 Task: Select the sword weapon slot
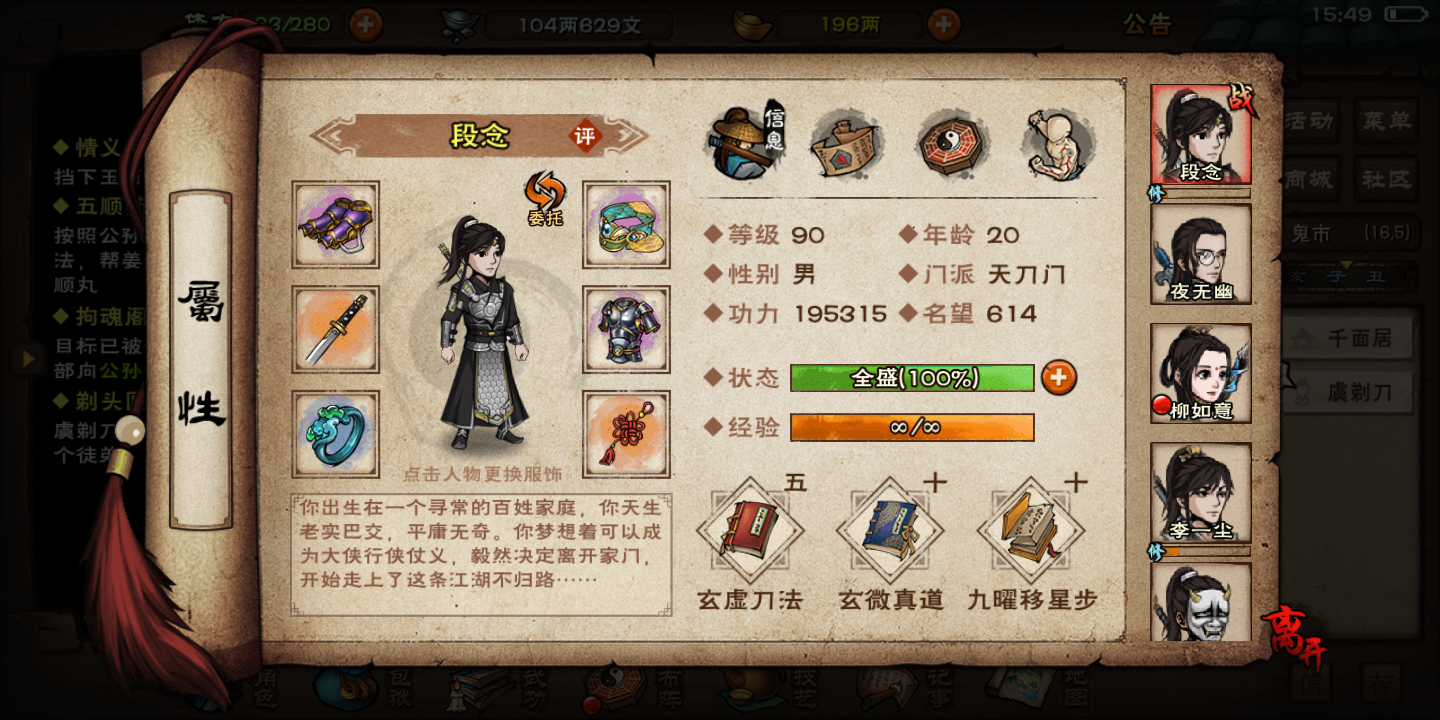(336, 330)
